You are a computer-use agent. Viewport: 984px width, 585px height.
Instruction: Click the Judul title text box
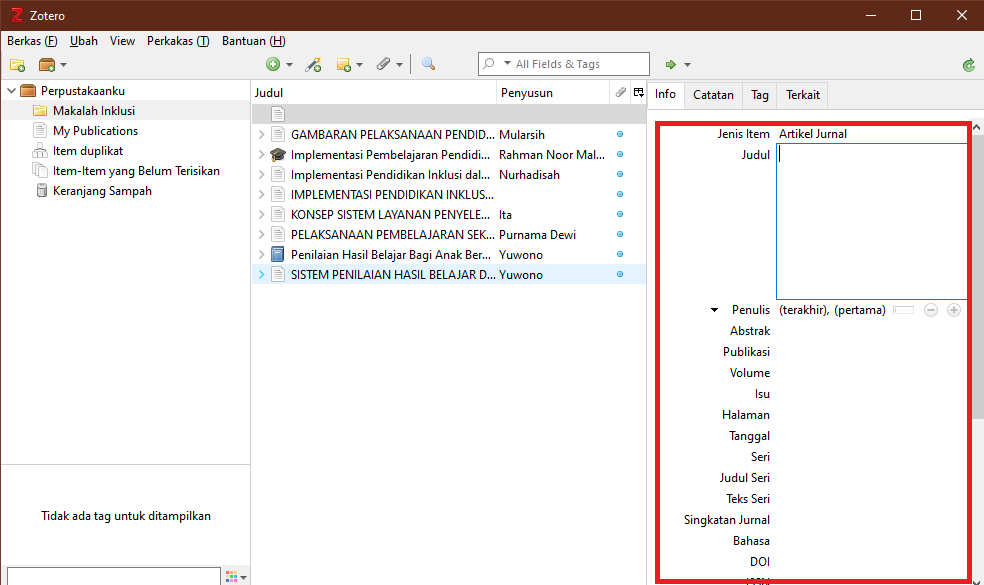[871, 222]
